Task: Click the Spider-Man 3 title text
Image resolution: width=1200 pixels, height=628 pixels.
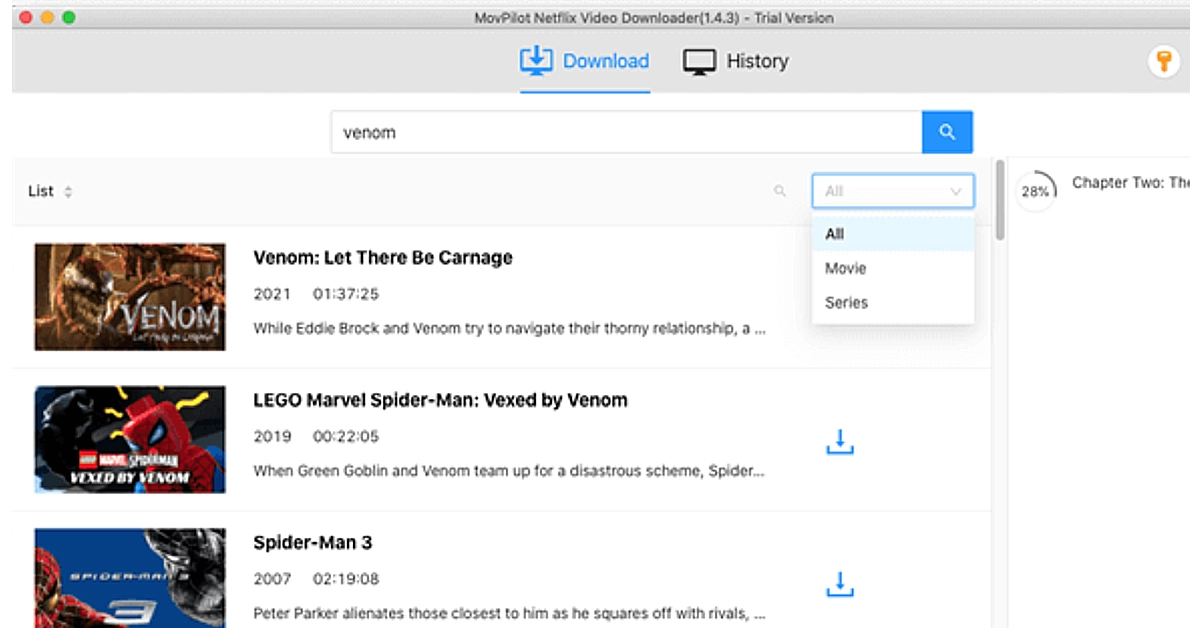Action: [x=312, y=543]
